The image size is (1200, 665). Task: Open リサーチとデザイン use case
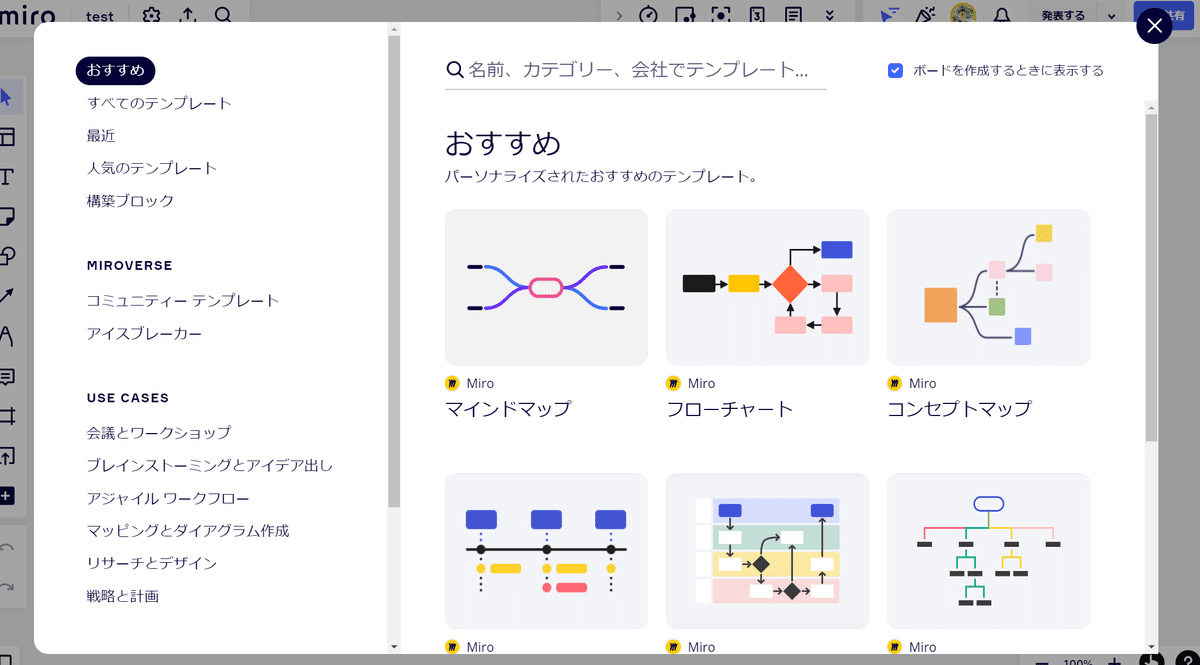point(152,563)
